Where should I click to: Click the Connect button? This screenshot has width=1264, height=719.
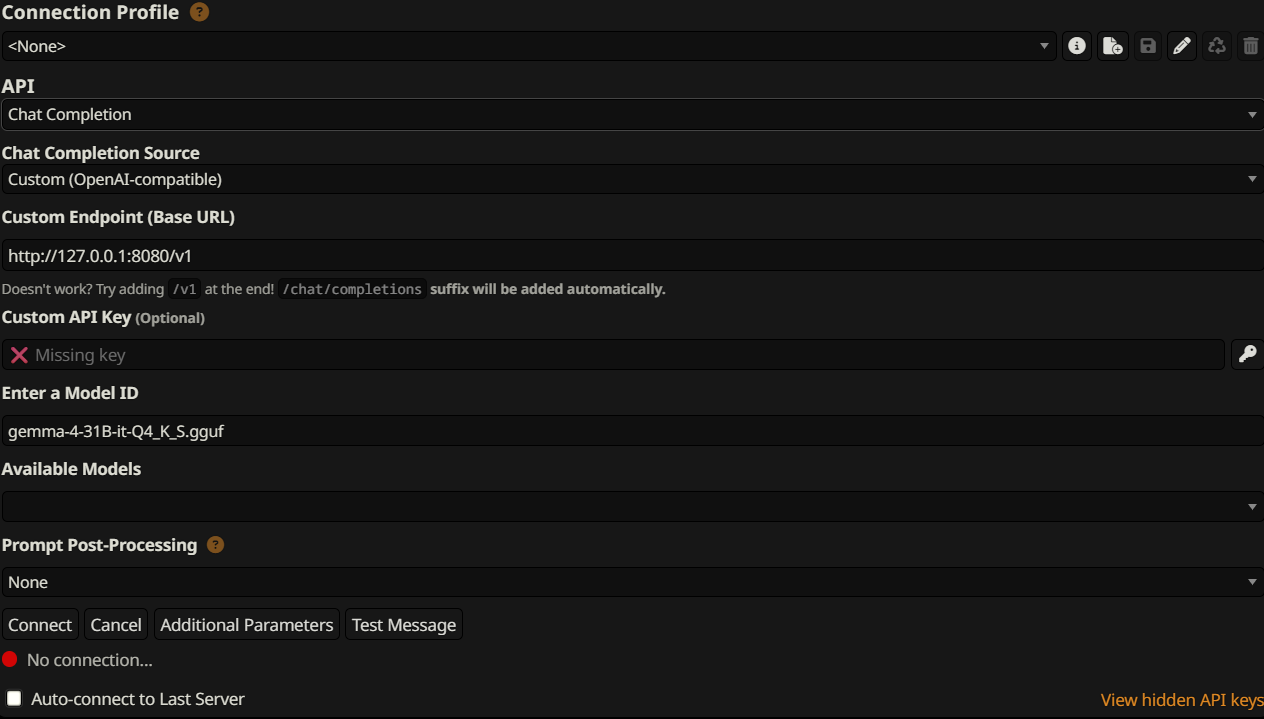(x=40, y=624)
